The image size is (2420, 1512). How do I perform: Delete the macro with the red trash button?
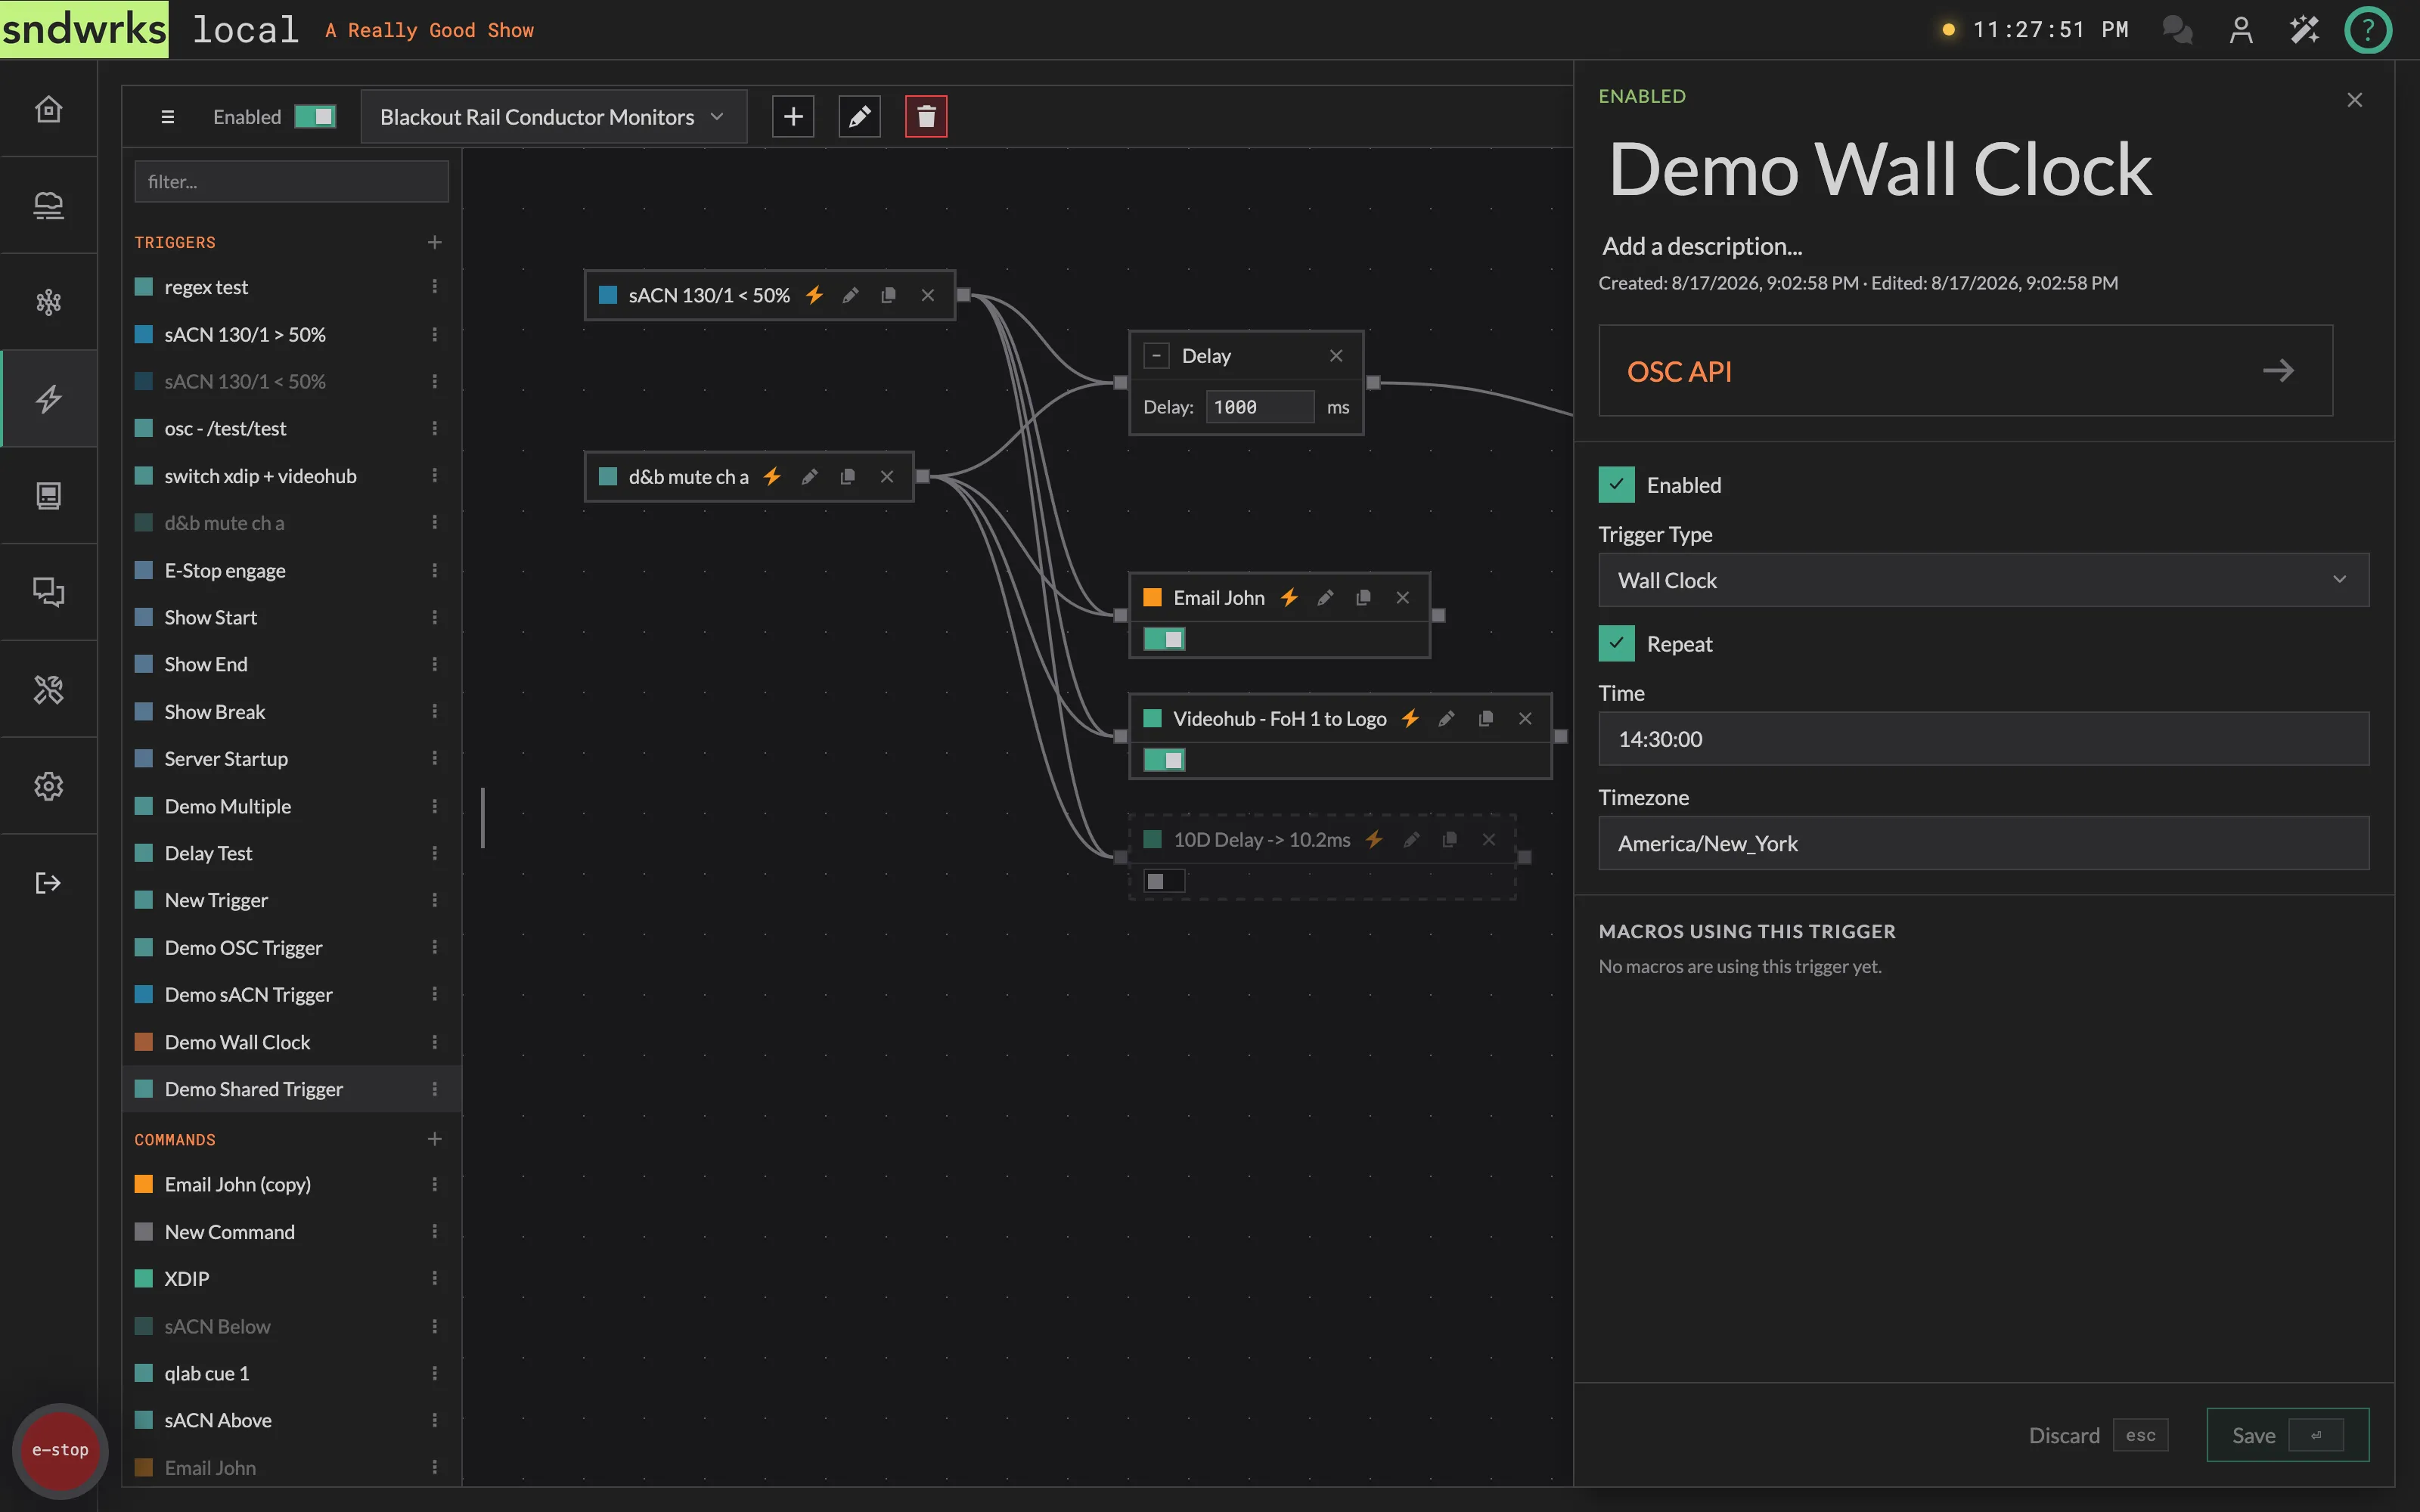[x=926, y=117]
